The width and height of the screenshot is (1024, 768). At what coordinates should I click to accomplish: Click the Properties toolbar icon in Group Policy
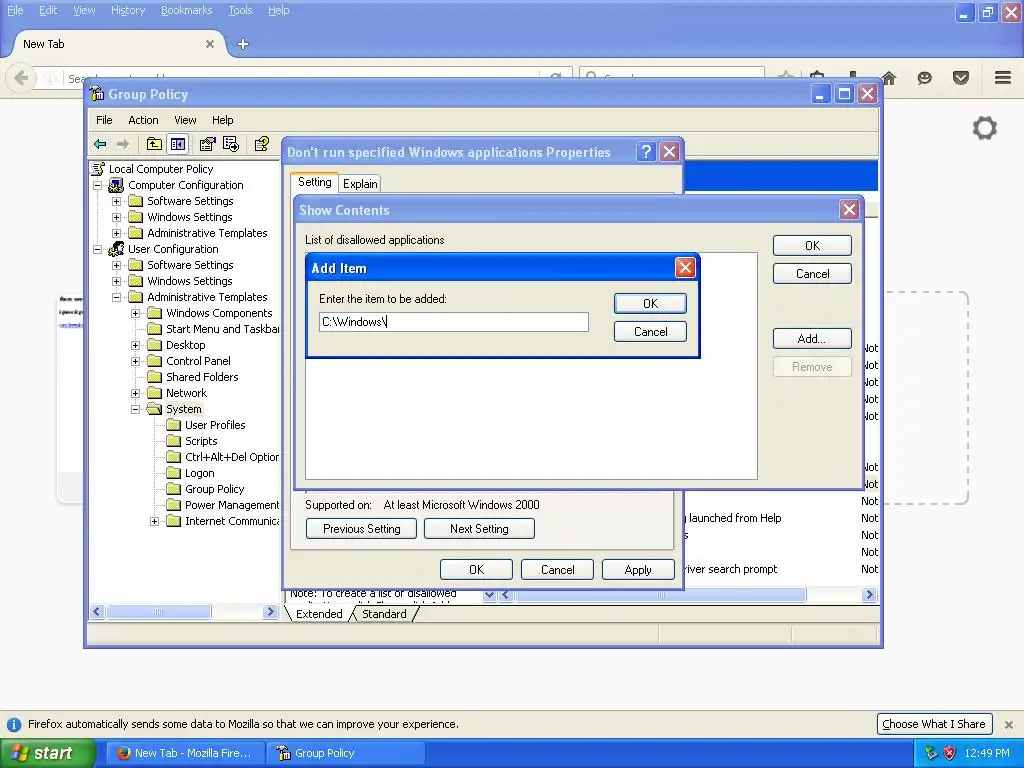click(207, 144)
